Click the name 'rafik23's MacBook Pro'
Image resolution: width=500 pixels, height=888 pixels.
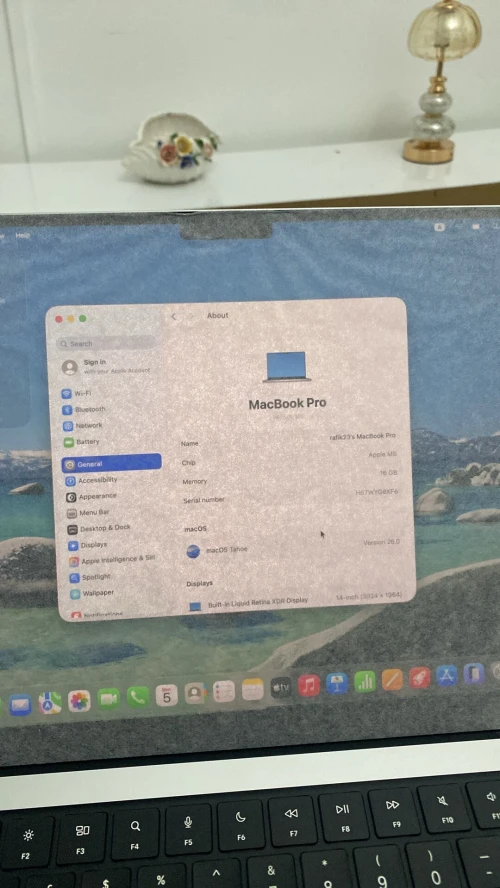point(362,436)
